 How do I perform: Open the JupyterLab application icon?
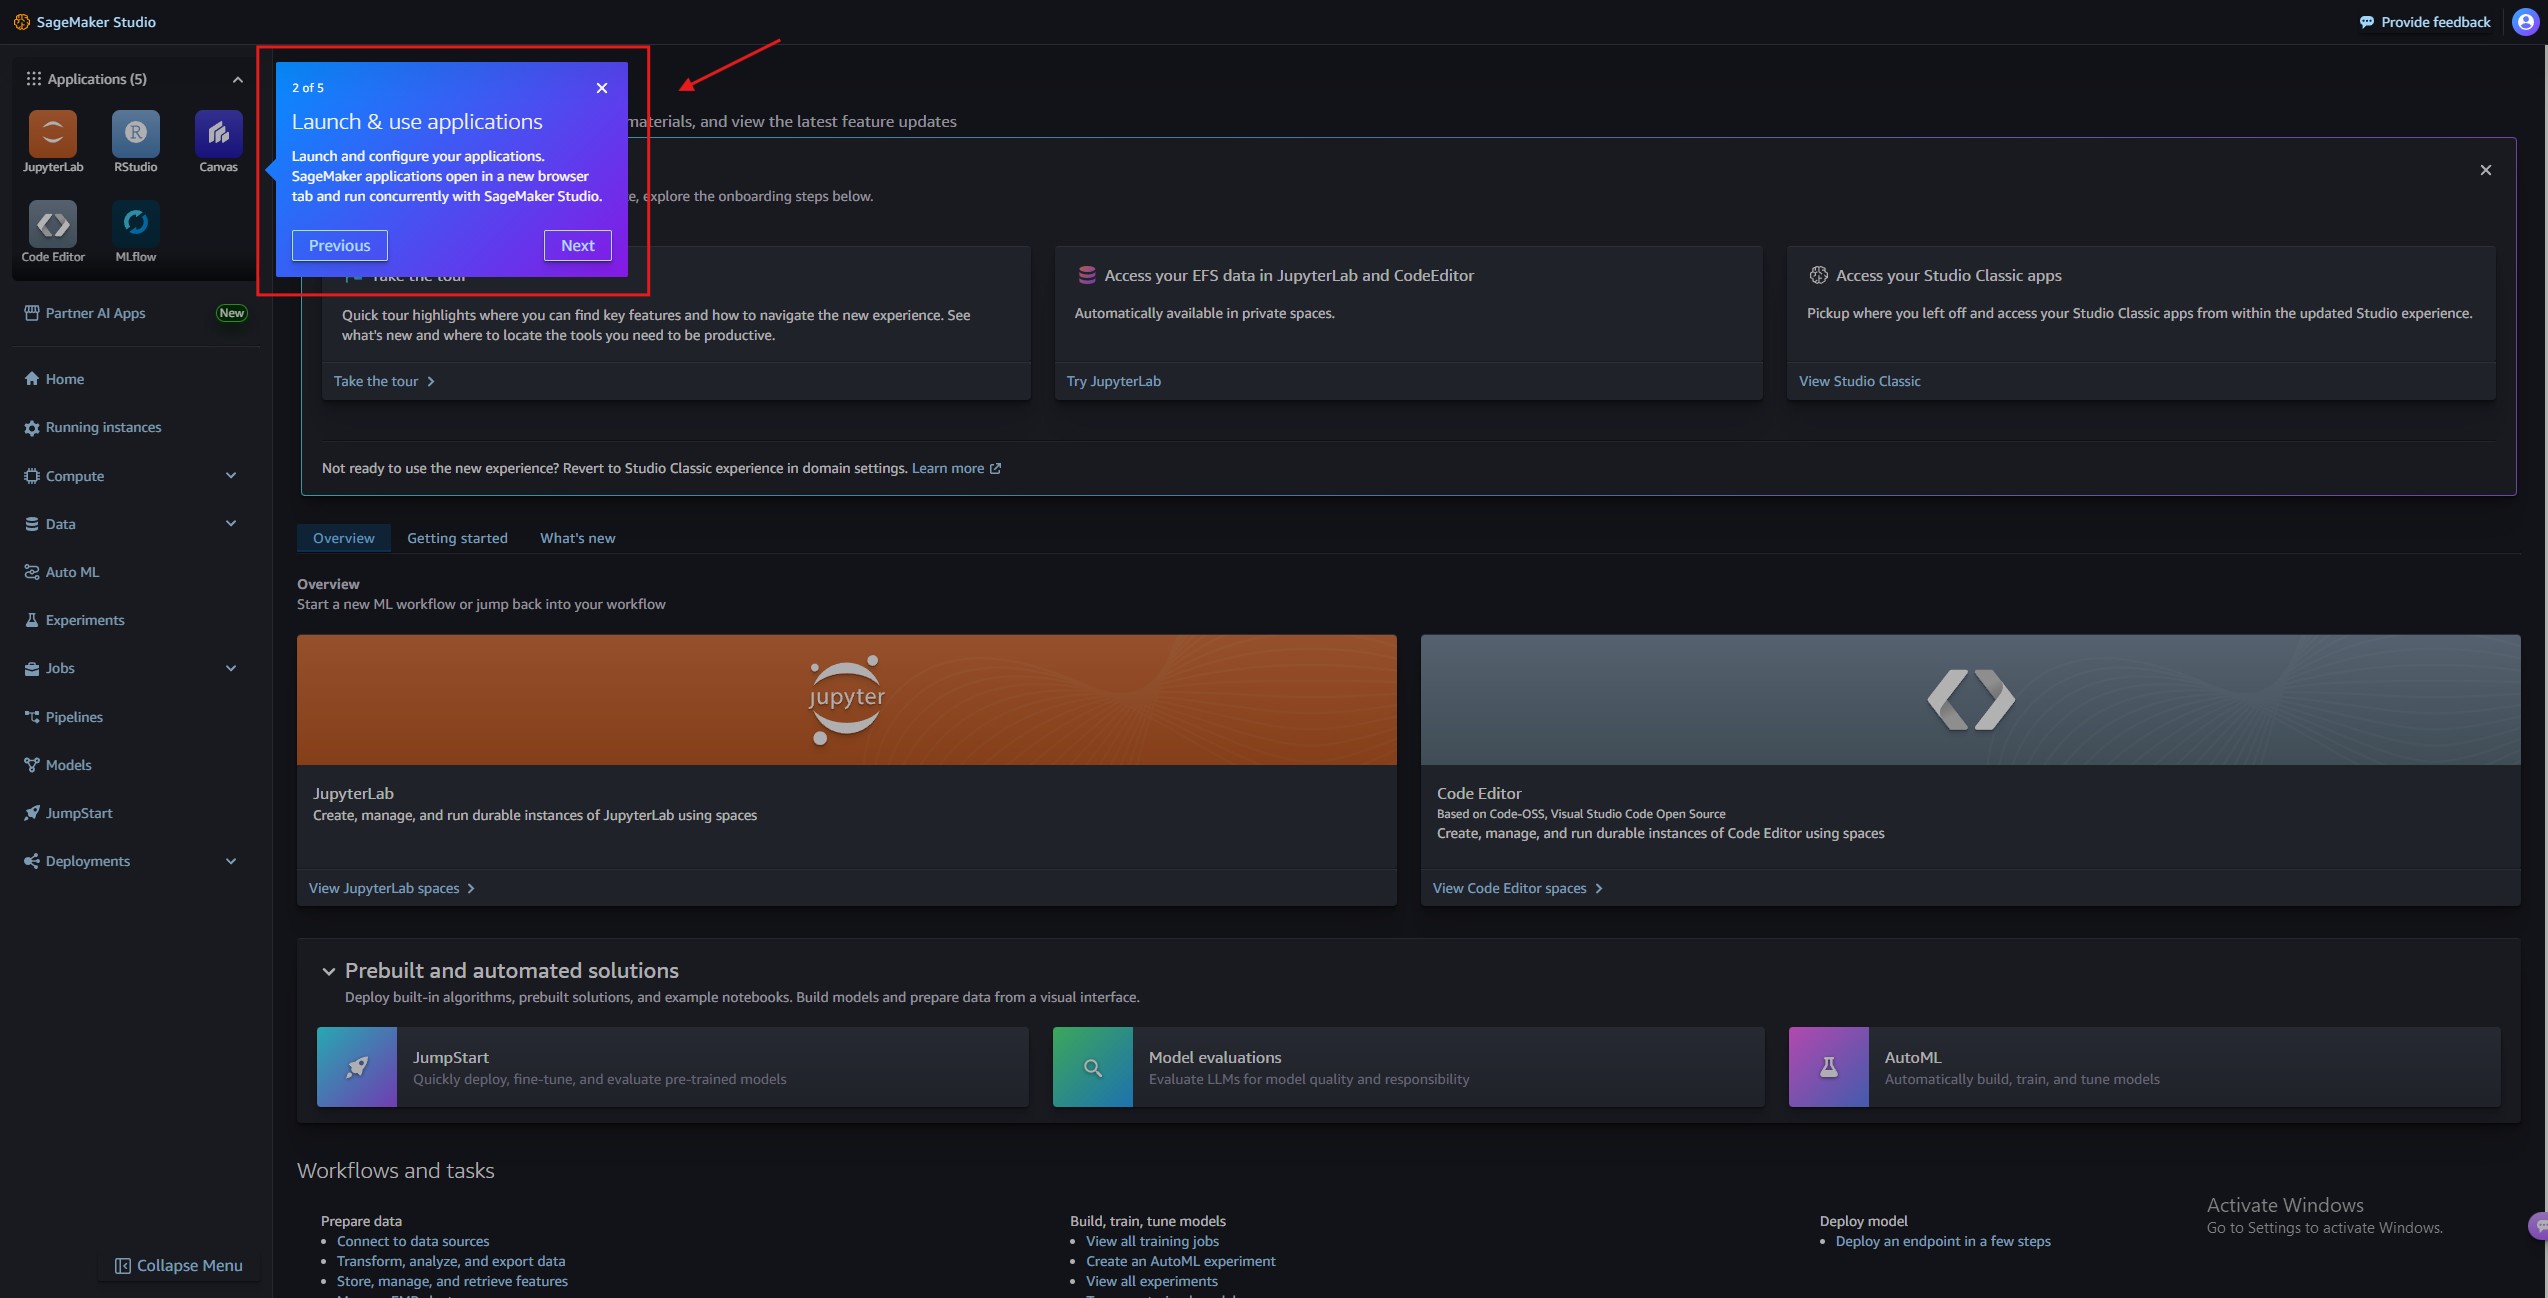pyautogui.click(x=53, y=134)
